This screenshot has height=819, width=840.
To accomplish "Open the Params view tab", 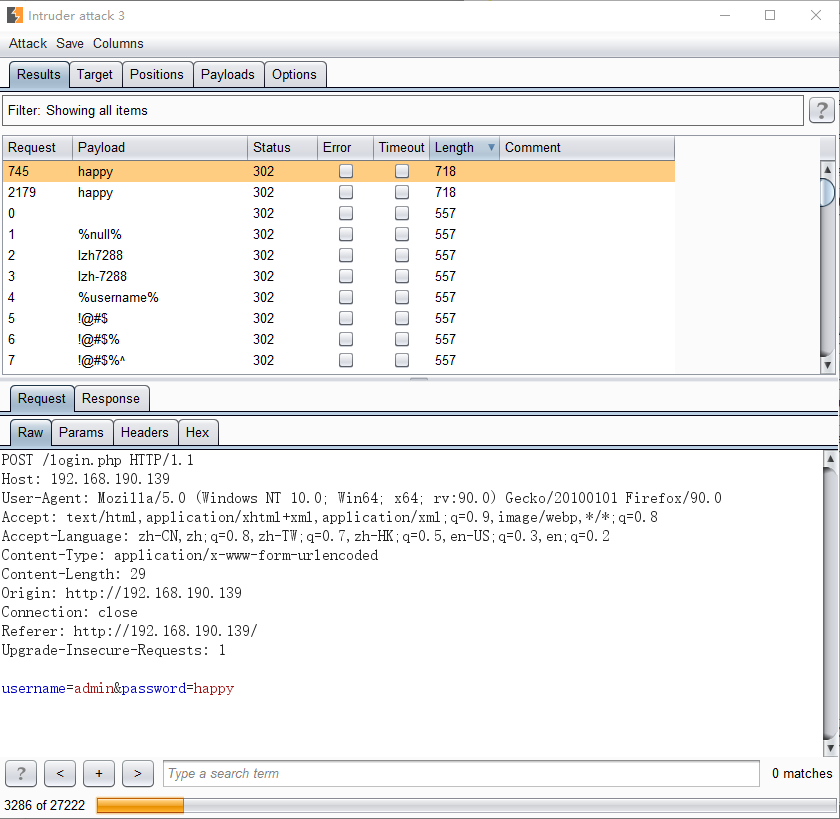I will coord(81,432).
